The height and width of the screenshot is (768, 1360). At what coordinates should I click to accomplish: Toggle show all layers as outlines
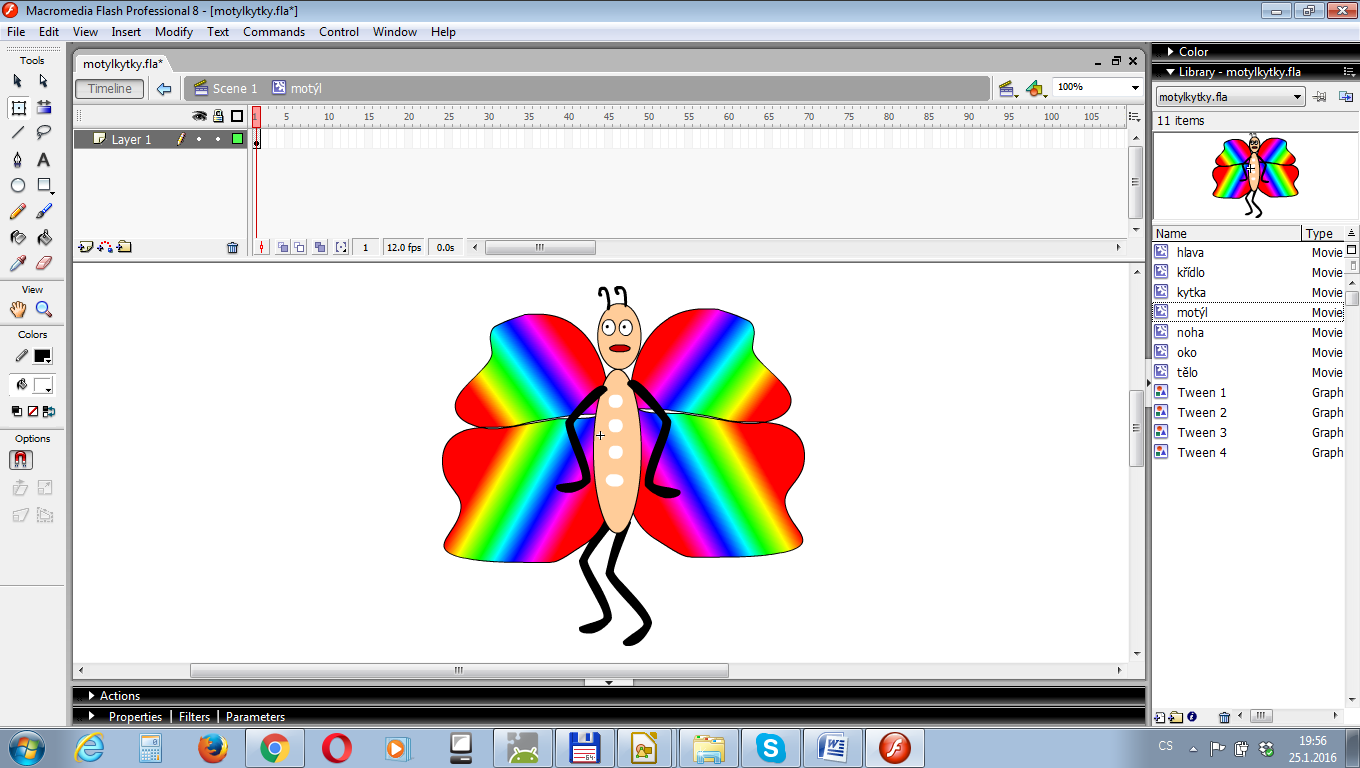coord(237,116)
